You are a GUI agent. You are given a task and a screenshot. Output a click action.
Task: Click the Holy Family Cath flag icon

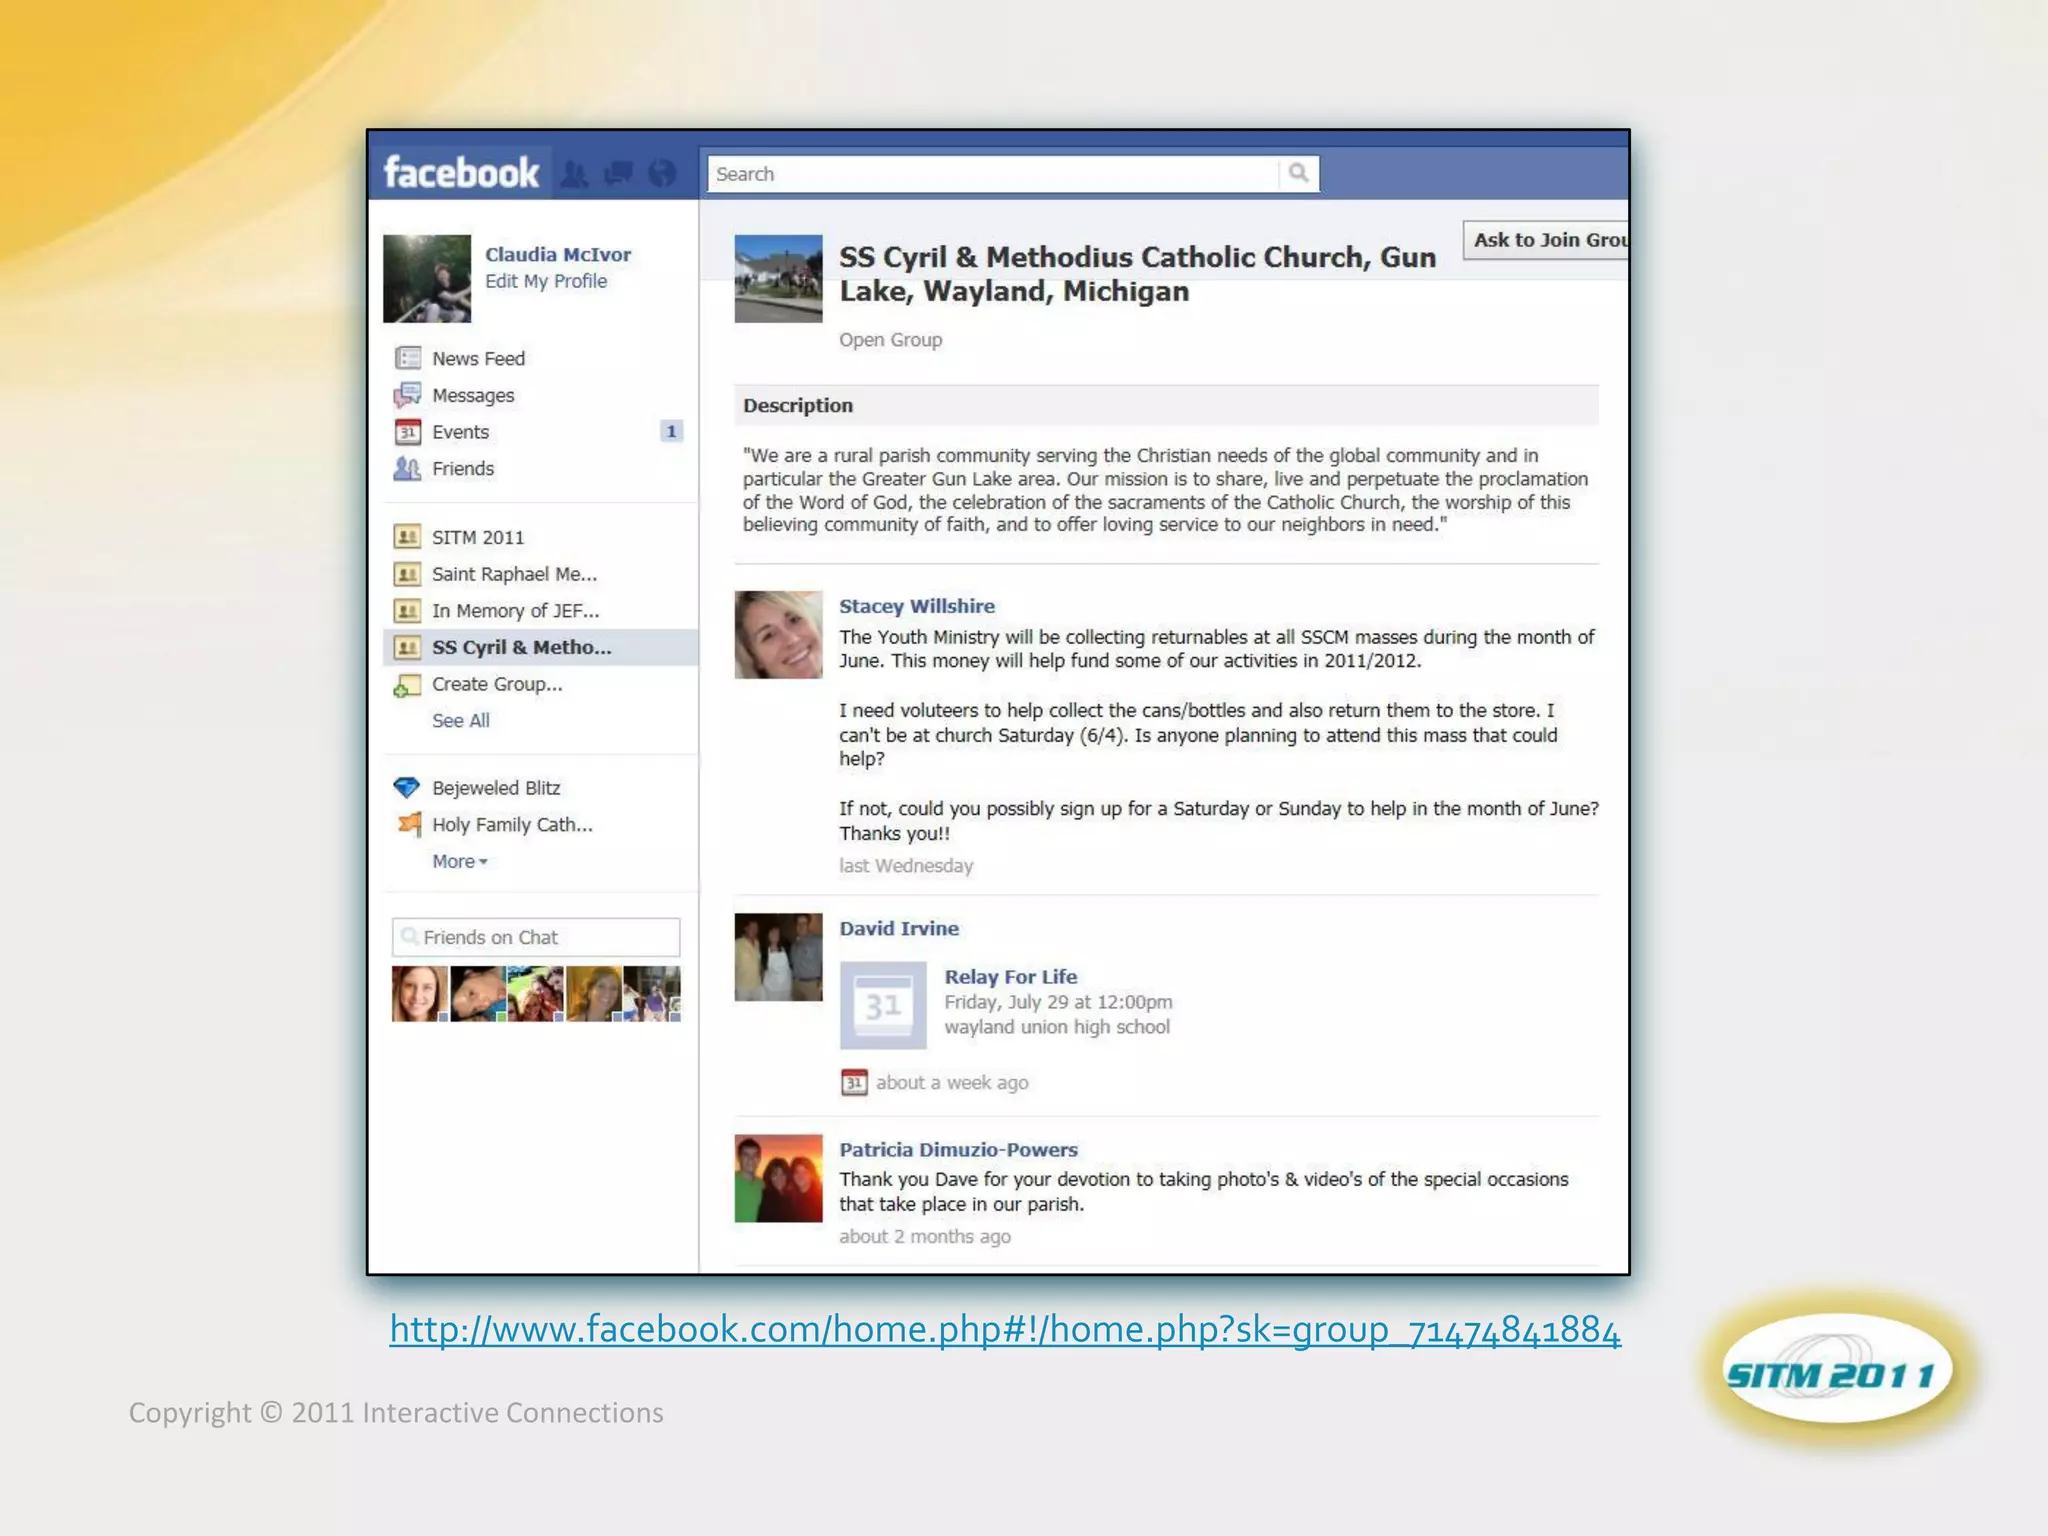pos(409,824)
